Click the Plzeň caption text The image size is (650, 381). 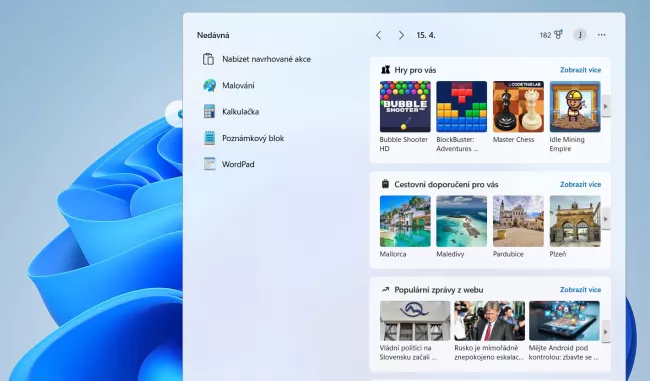[558, 254]
